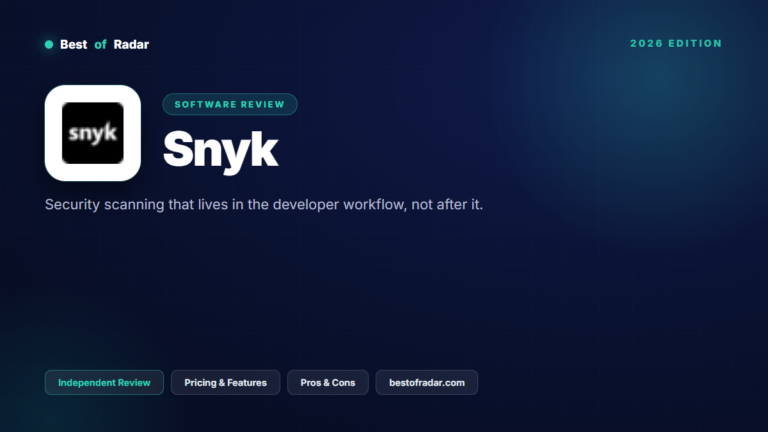Click the Snyk logo icon

tap(93, 133)
